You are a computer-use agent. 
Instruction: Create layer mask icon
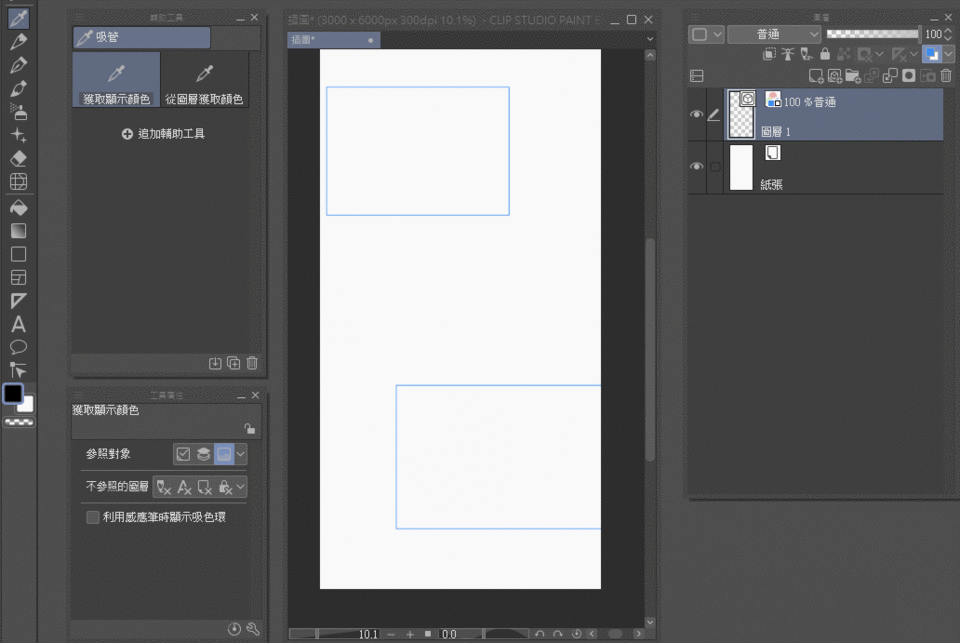pos(909,76)
